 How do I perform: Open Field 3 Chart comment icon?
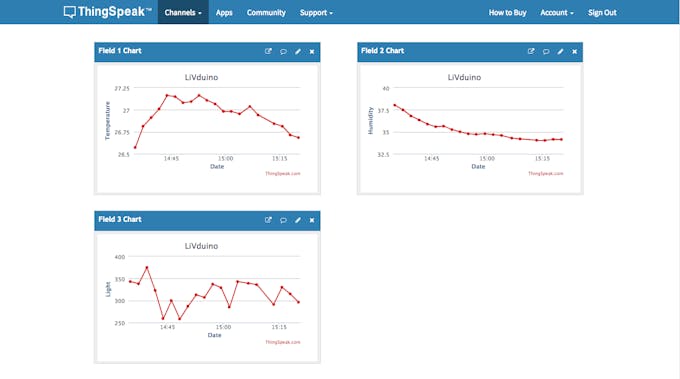tap(283, 220)
